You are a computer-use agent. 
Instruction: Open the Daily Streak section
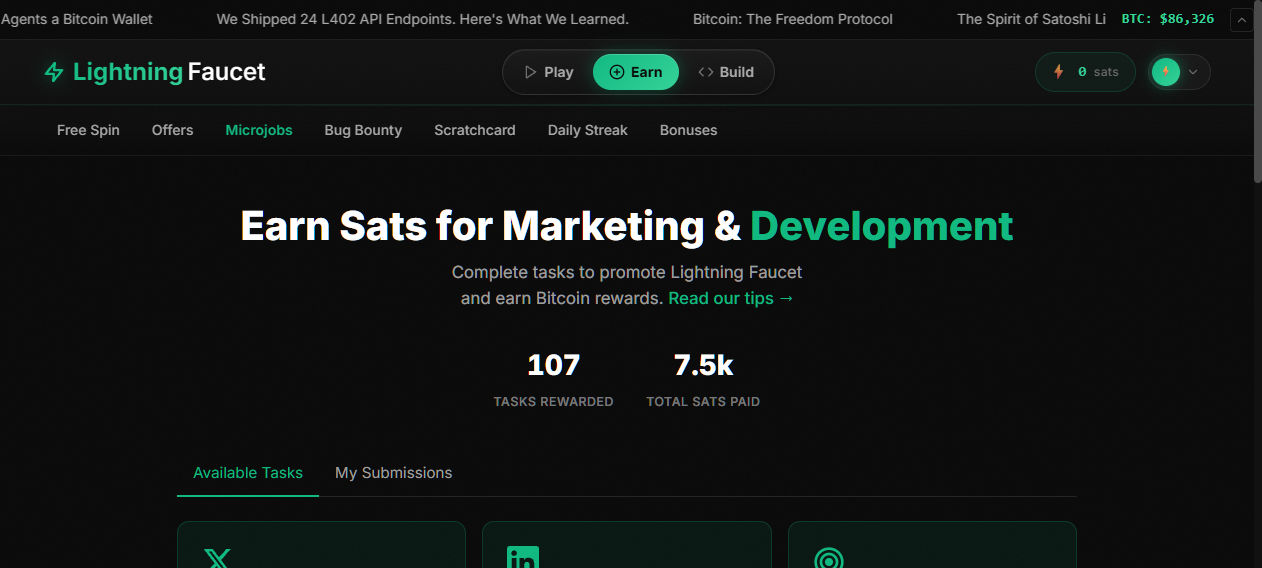click(588, 130)
